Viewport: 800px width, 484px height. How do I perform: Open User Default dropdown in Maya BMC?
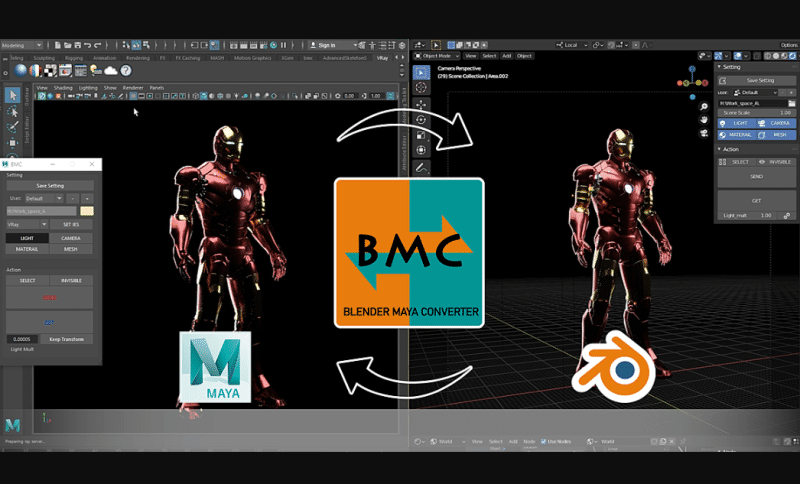click(44, 198)
